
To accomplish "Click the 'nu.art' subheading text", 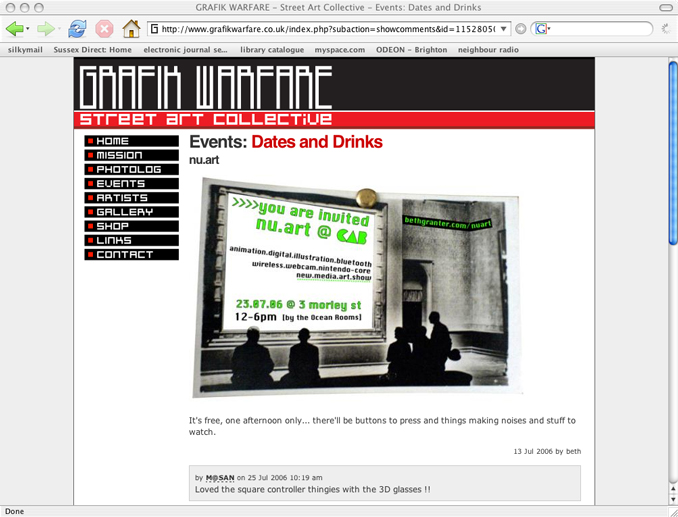I will pos(204,160).
